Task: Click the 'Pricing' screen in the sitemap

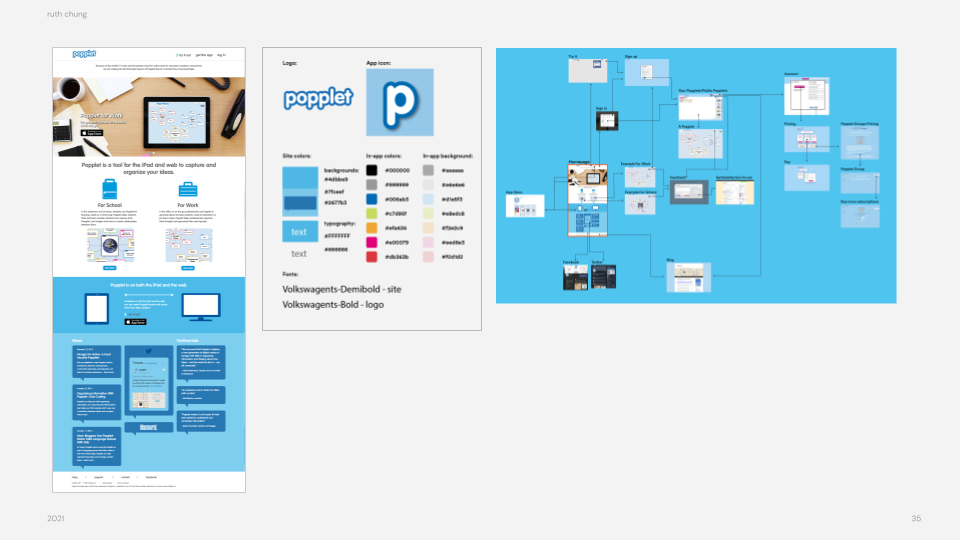Action: pyautogui.click(x=807, y=140)
